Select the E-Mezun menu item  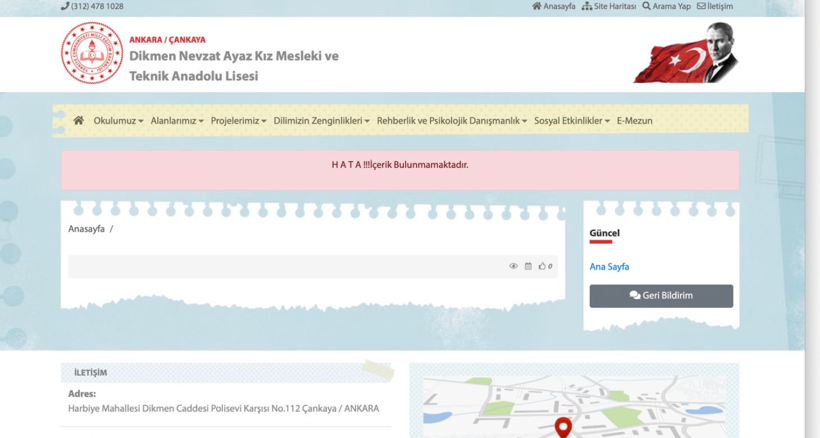point(634,121)
